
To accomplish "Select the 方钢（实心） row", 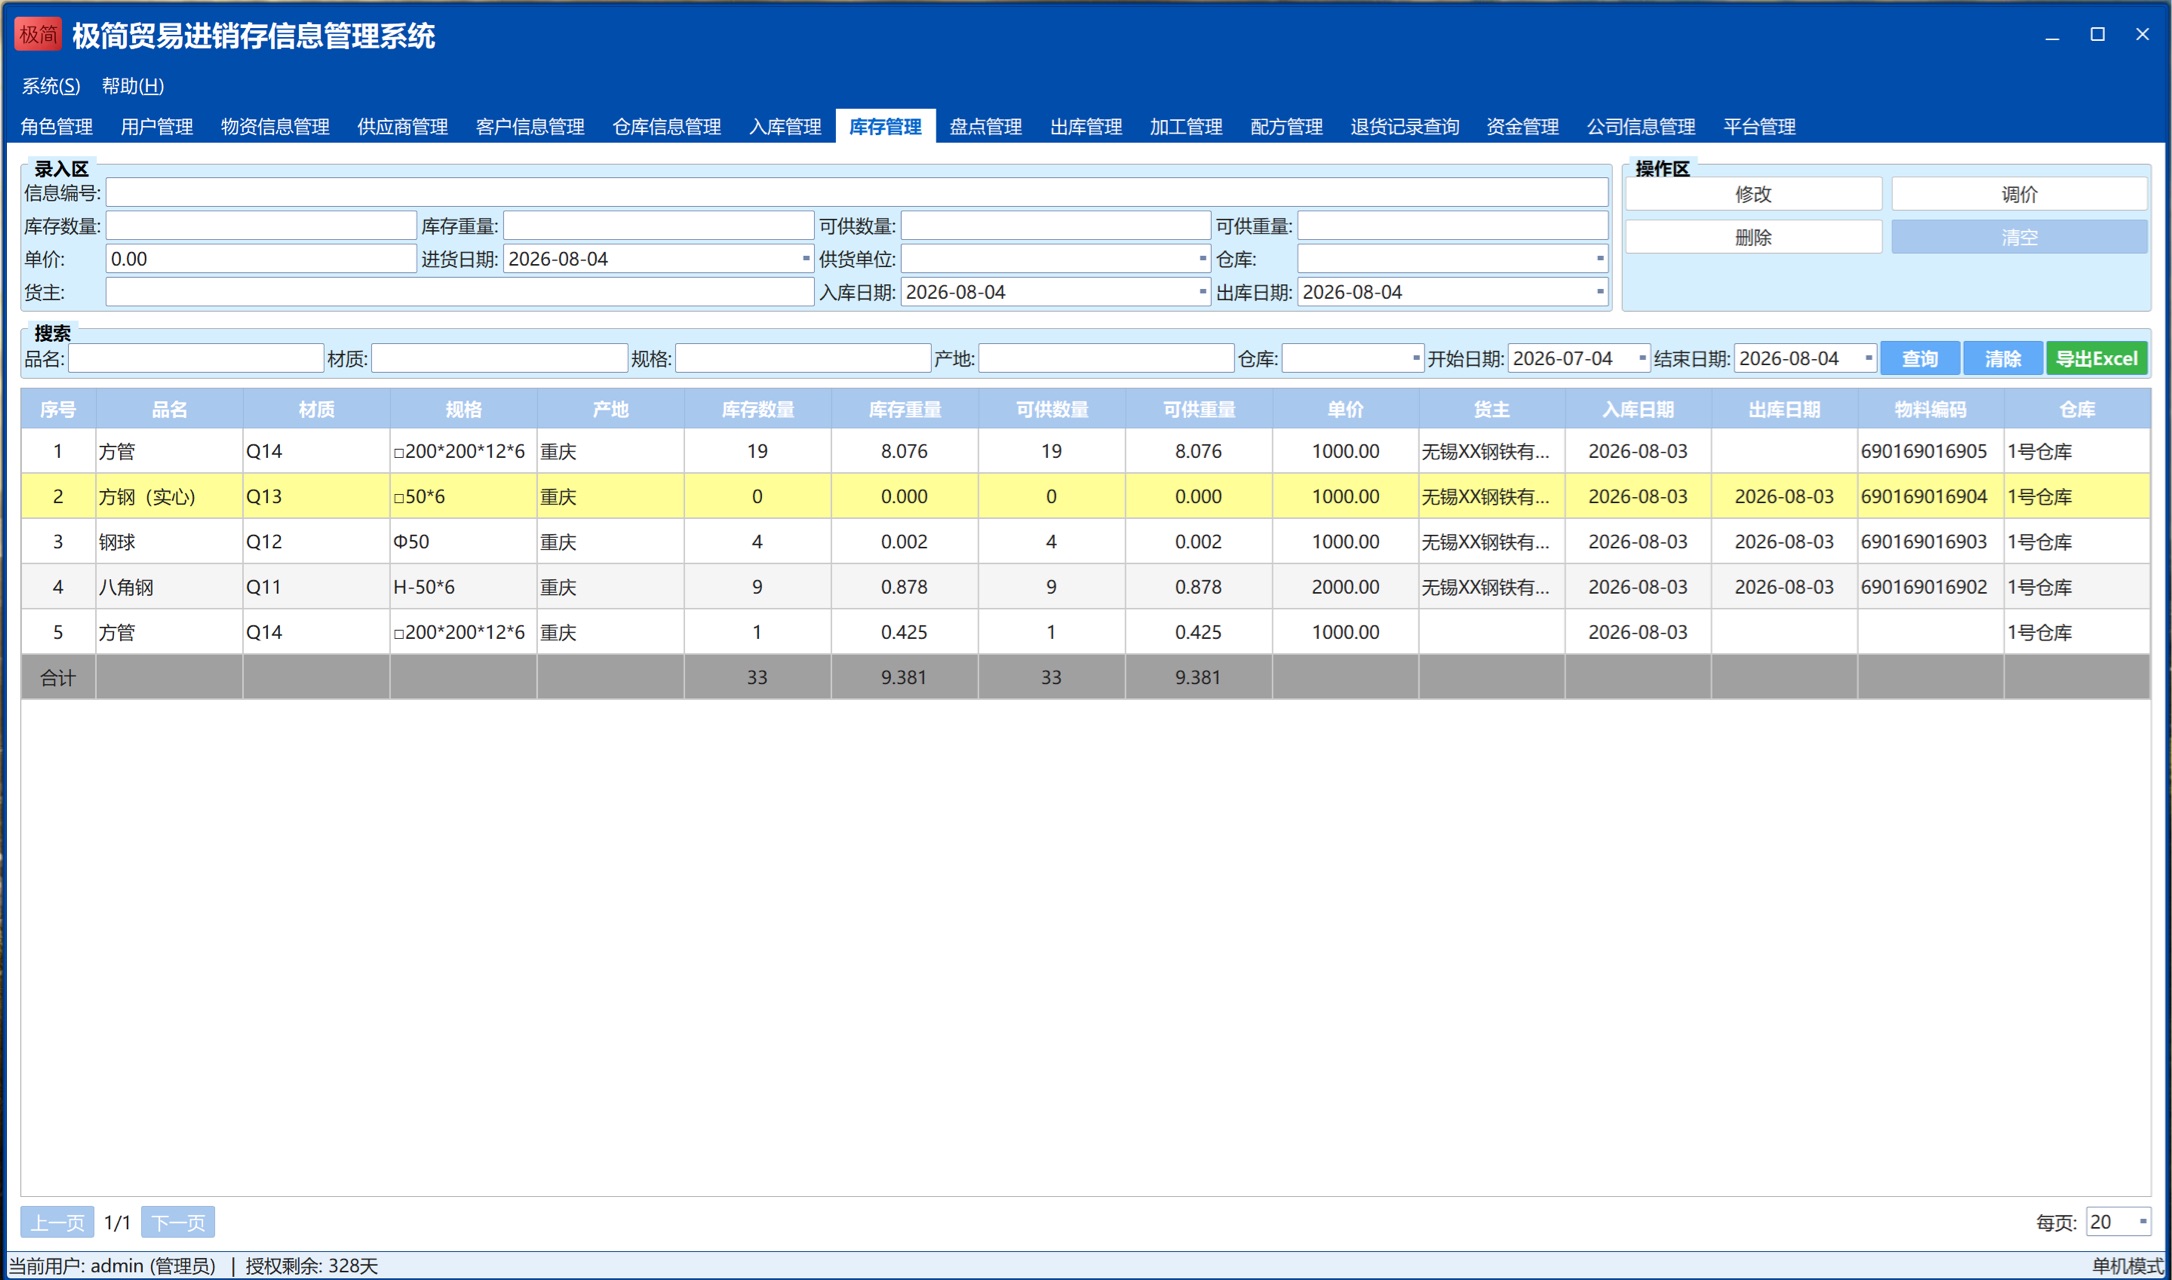I will pyautogui.click(x=1086, y=496).
